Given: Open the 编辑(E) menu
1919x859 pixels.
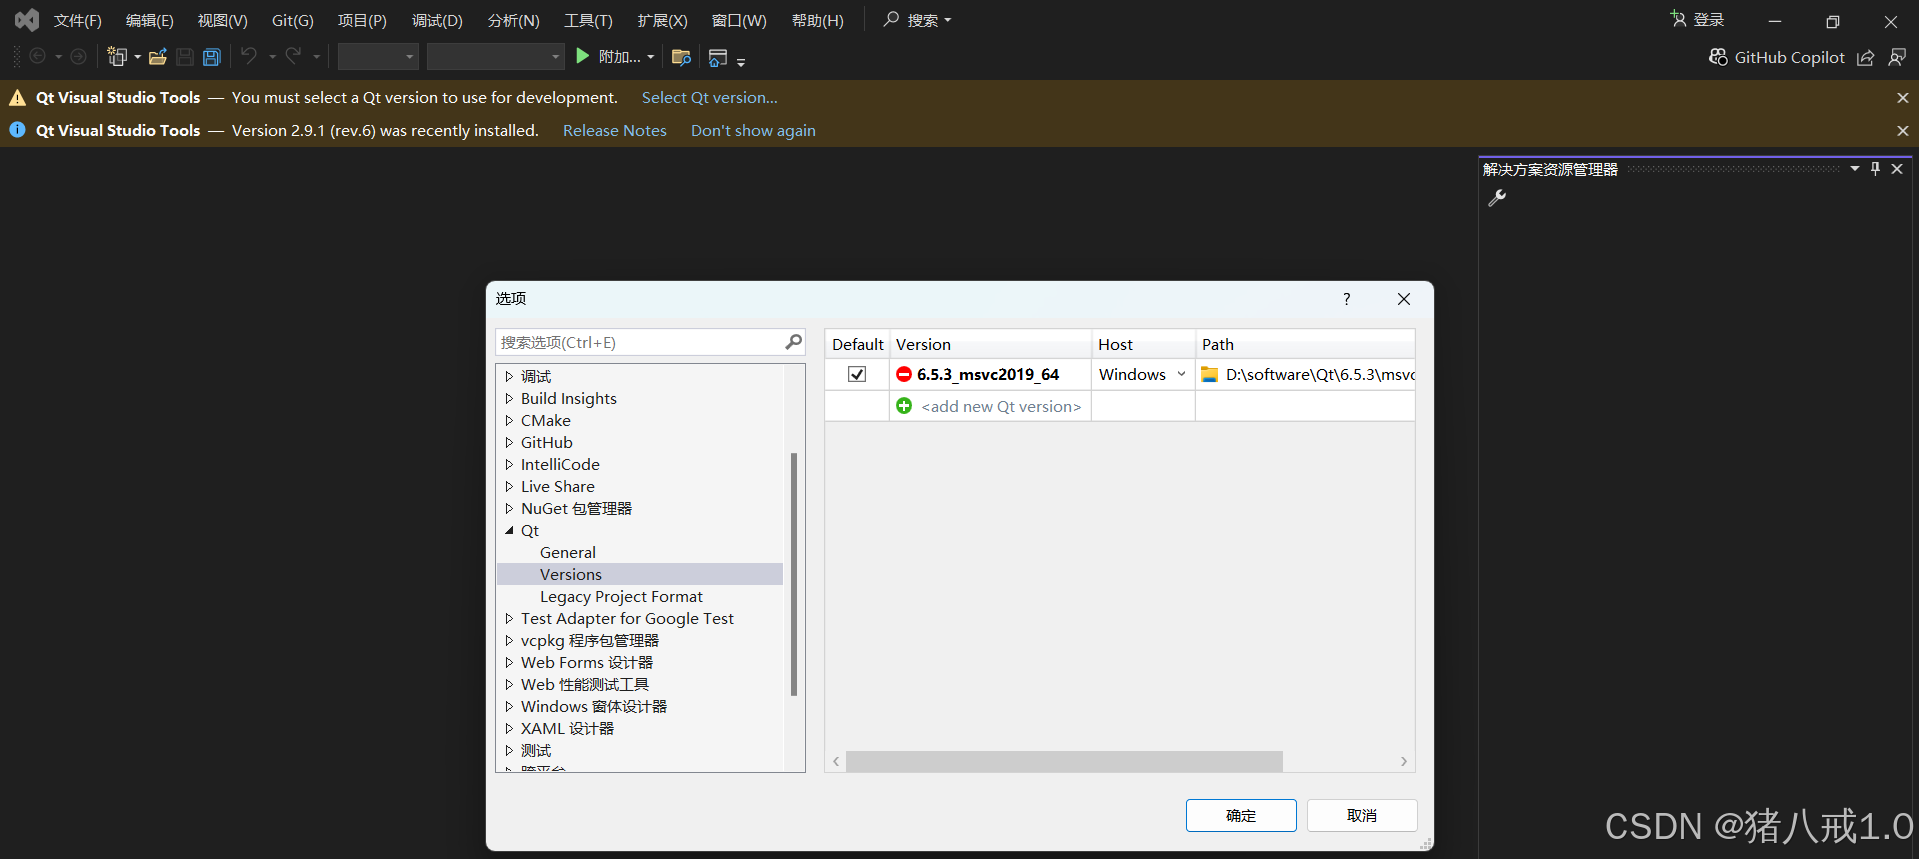Looking at the screenshot, I should (x=150, y=20).
